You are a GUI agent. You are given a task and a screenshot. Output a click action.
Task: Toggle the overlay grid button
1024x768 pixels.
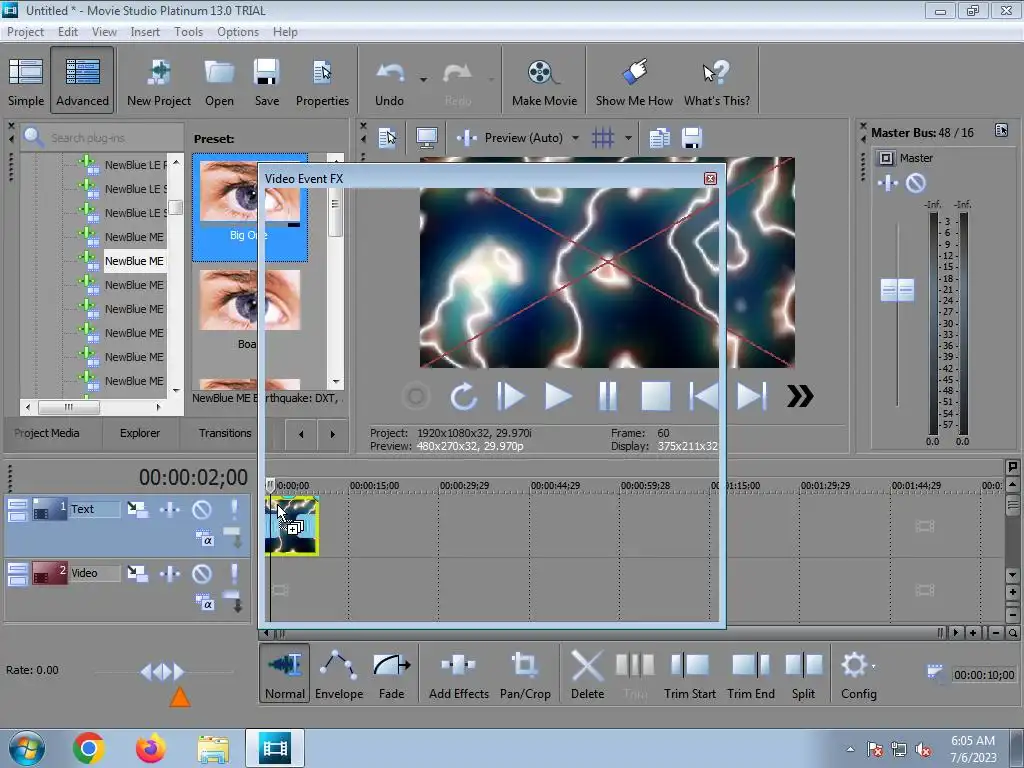coord(603,138)
